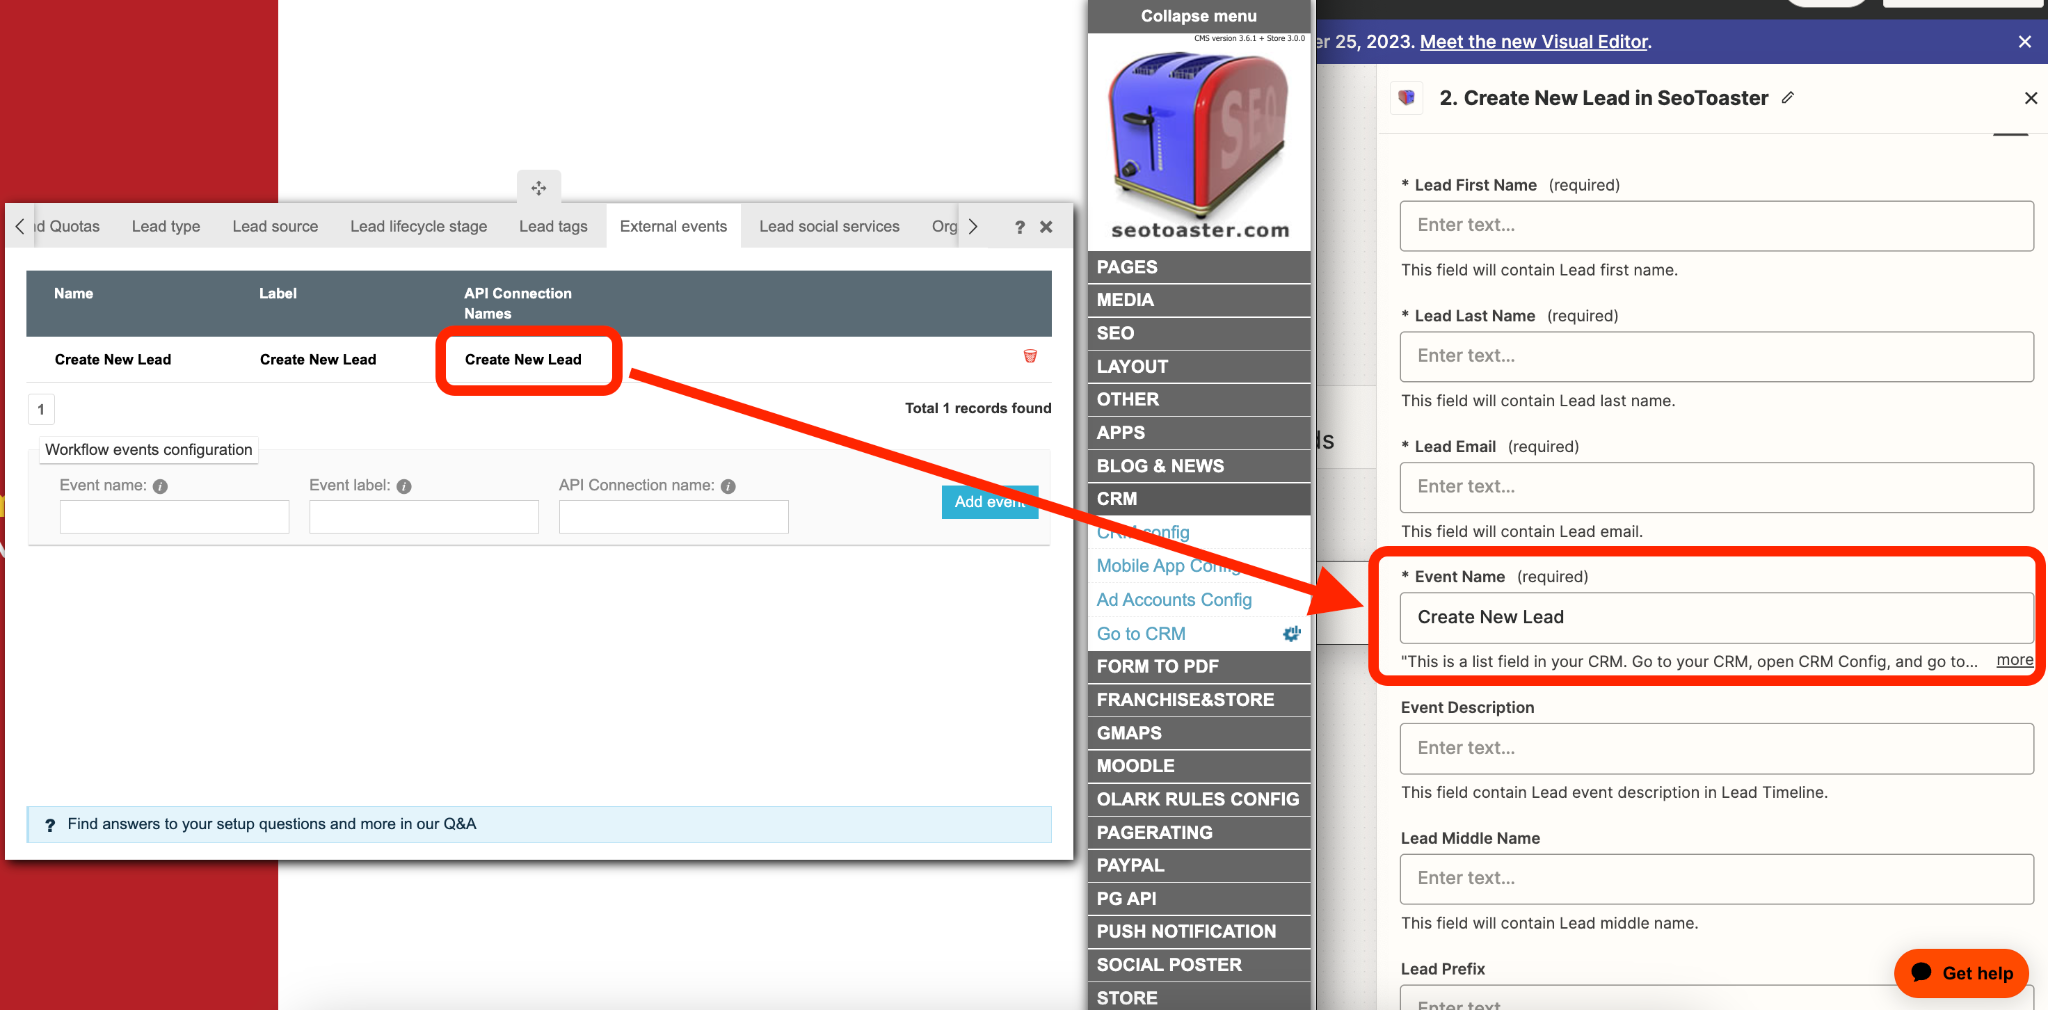This screenshot has height=1010, width=2048.
Task: Delete the Create New Lead event row
Action: [1030, 356]
